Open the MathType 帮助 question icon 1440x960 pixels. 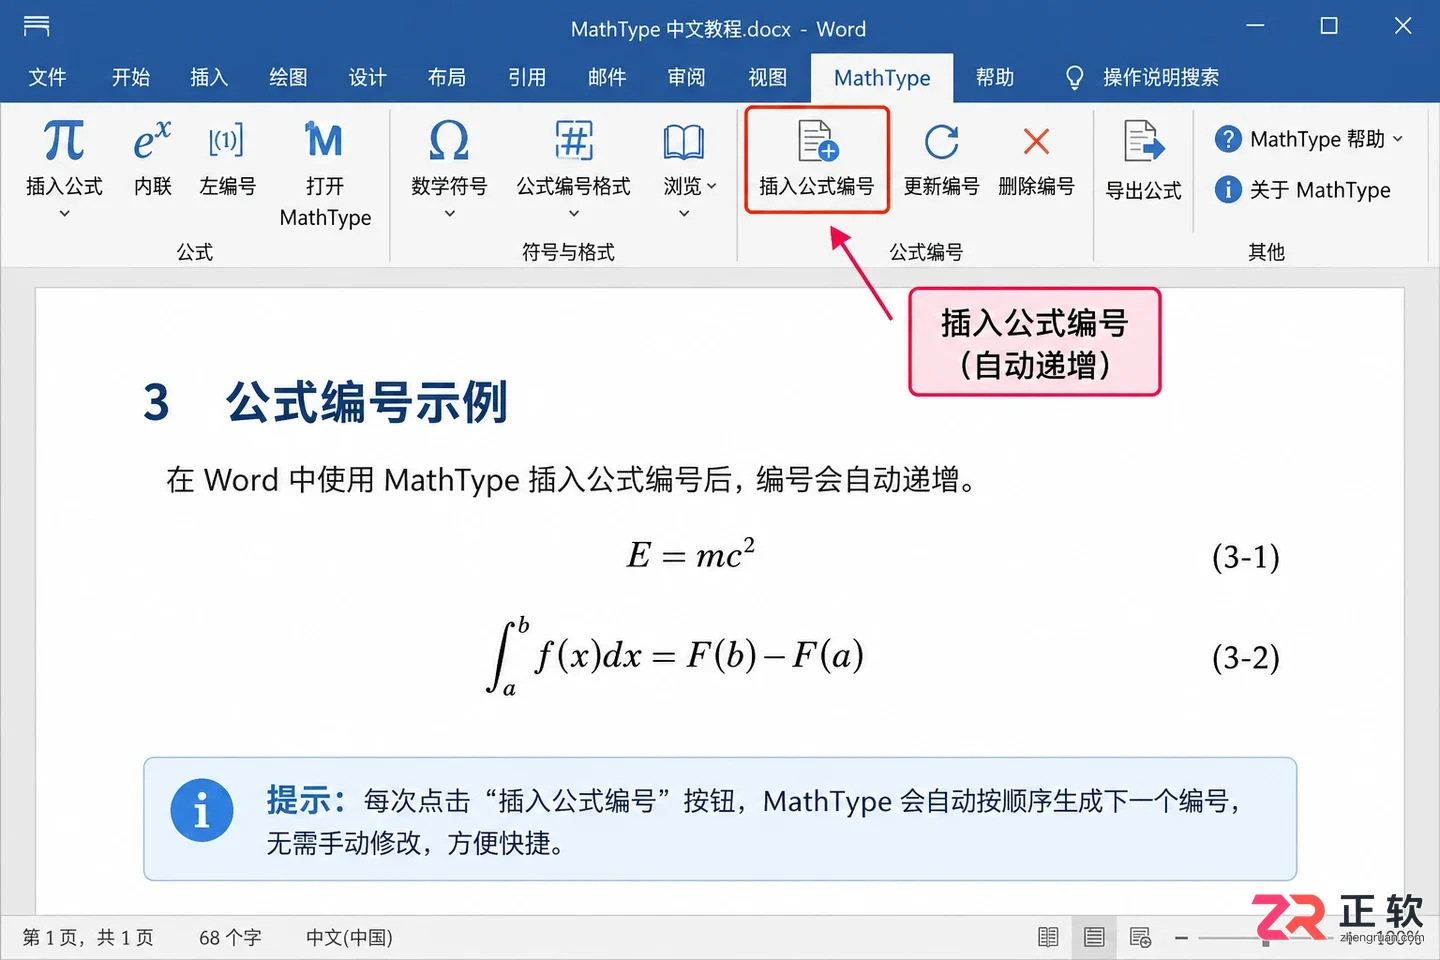[x=1228, y=139]
